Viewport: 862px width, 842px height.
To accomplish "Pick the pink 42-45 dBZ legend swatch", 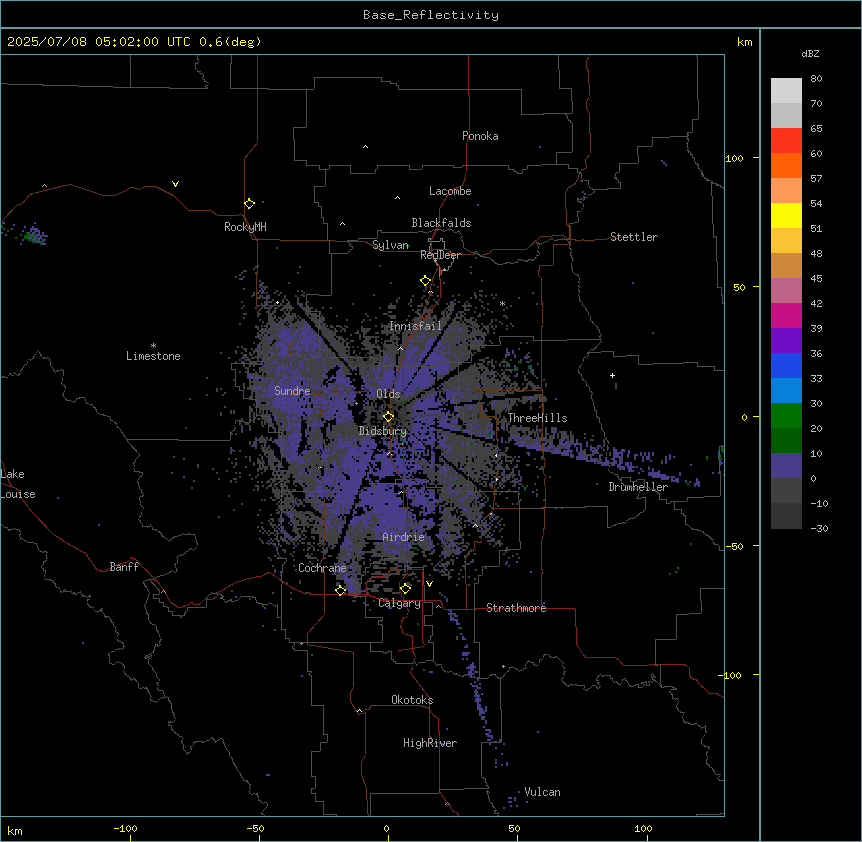I will (x=786, y=291).
